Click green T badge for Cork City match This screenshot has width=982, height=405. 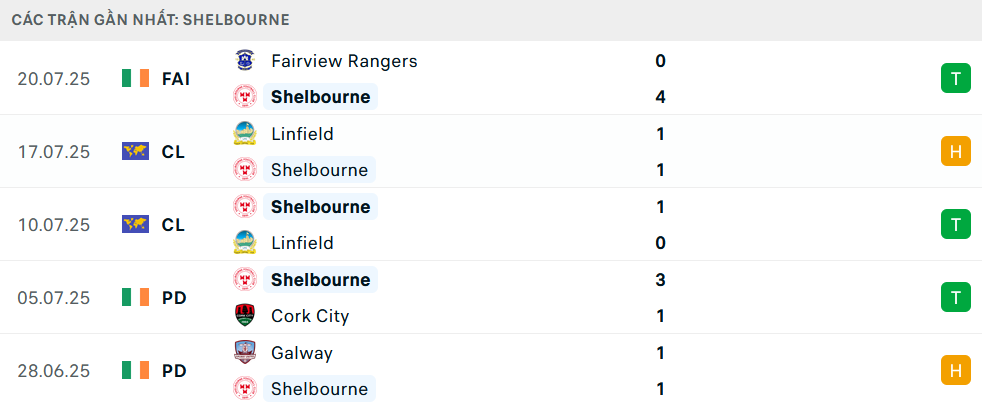pyautogui.click(x=956, y=297)
